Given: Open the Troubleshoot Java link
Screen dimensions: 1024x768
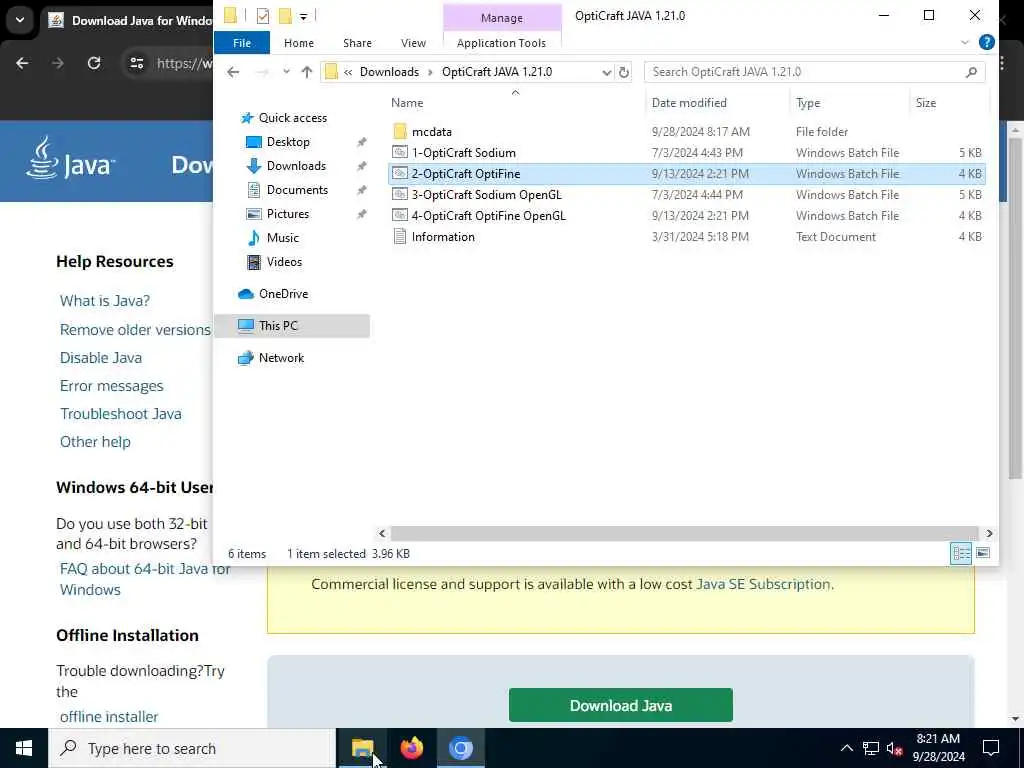Looking at the screenshot, I should pos(121,413).
